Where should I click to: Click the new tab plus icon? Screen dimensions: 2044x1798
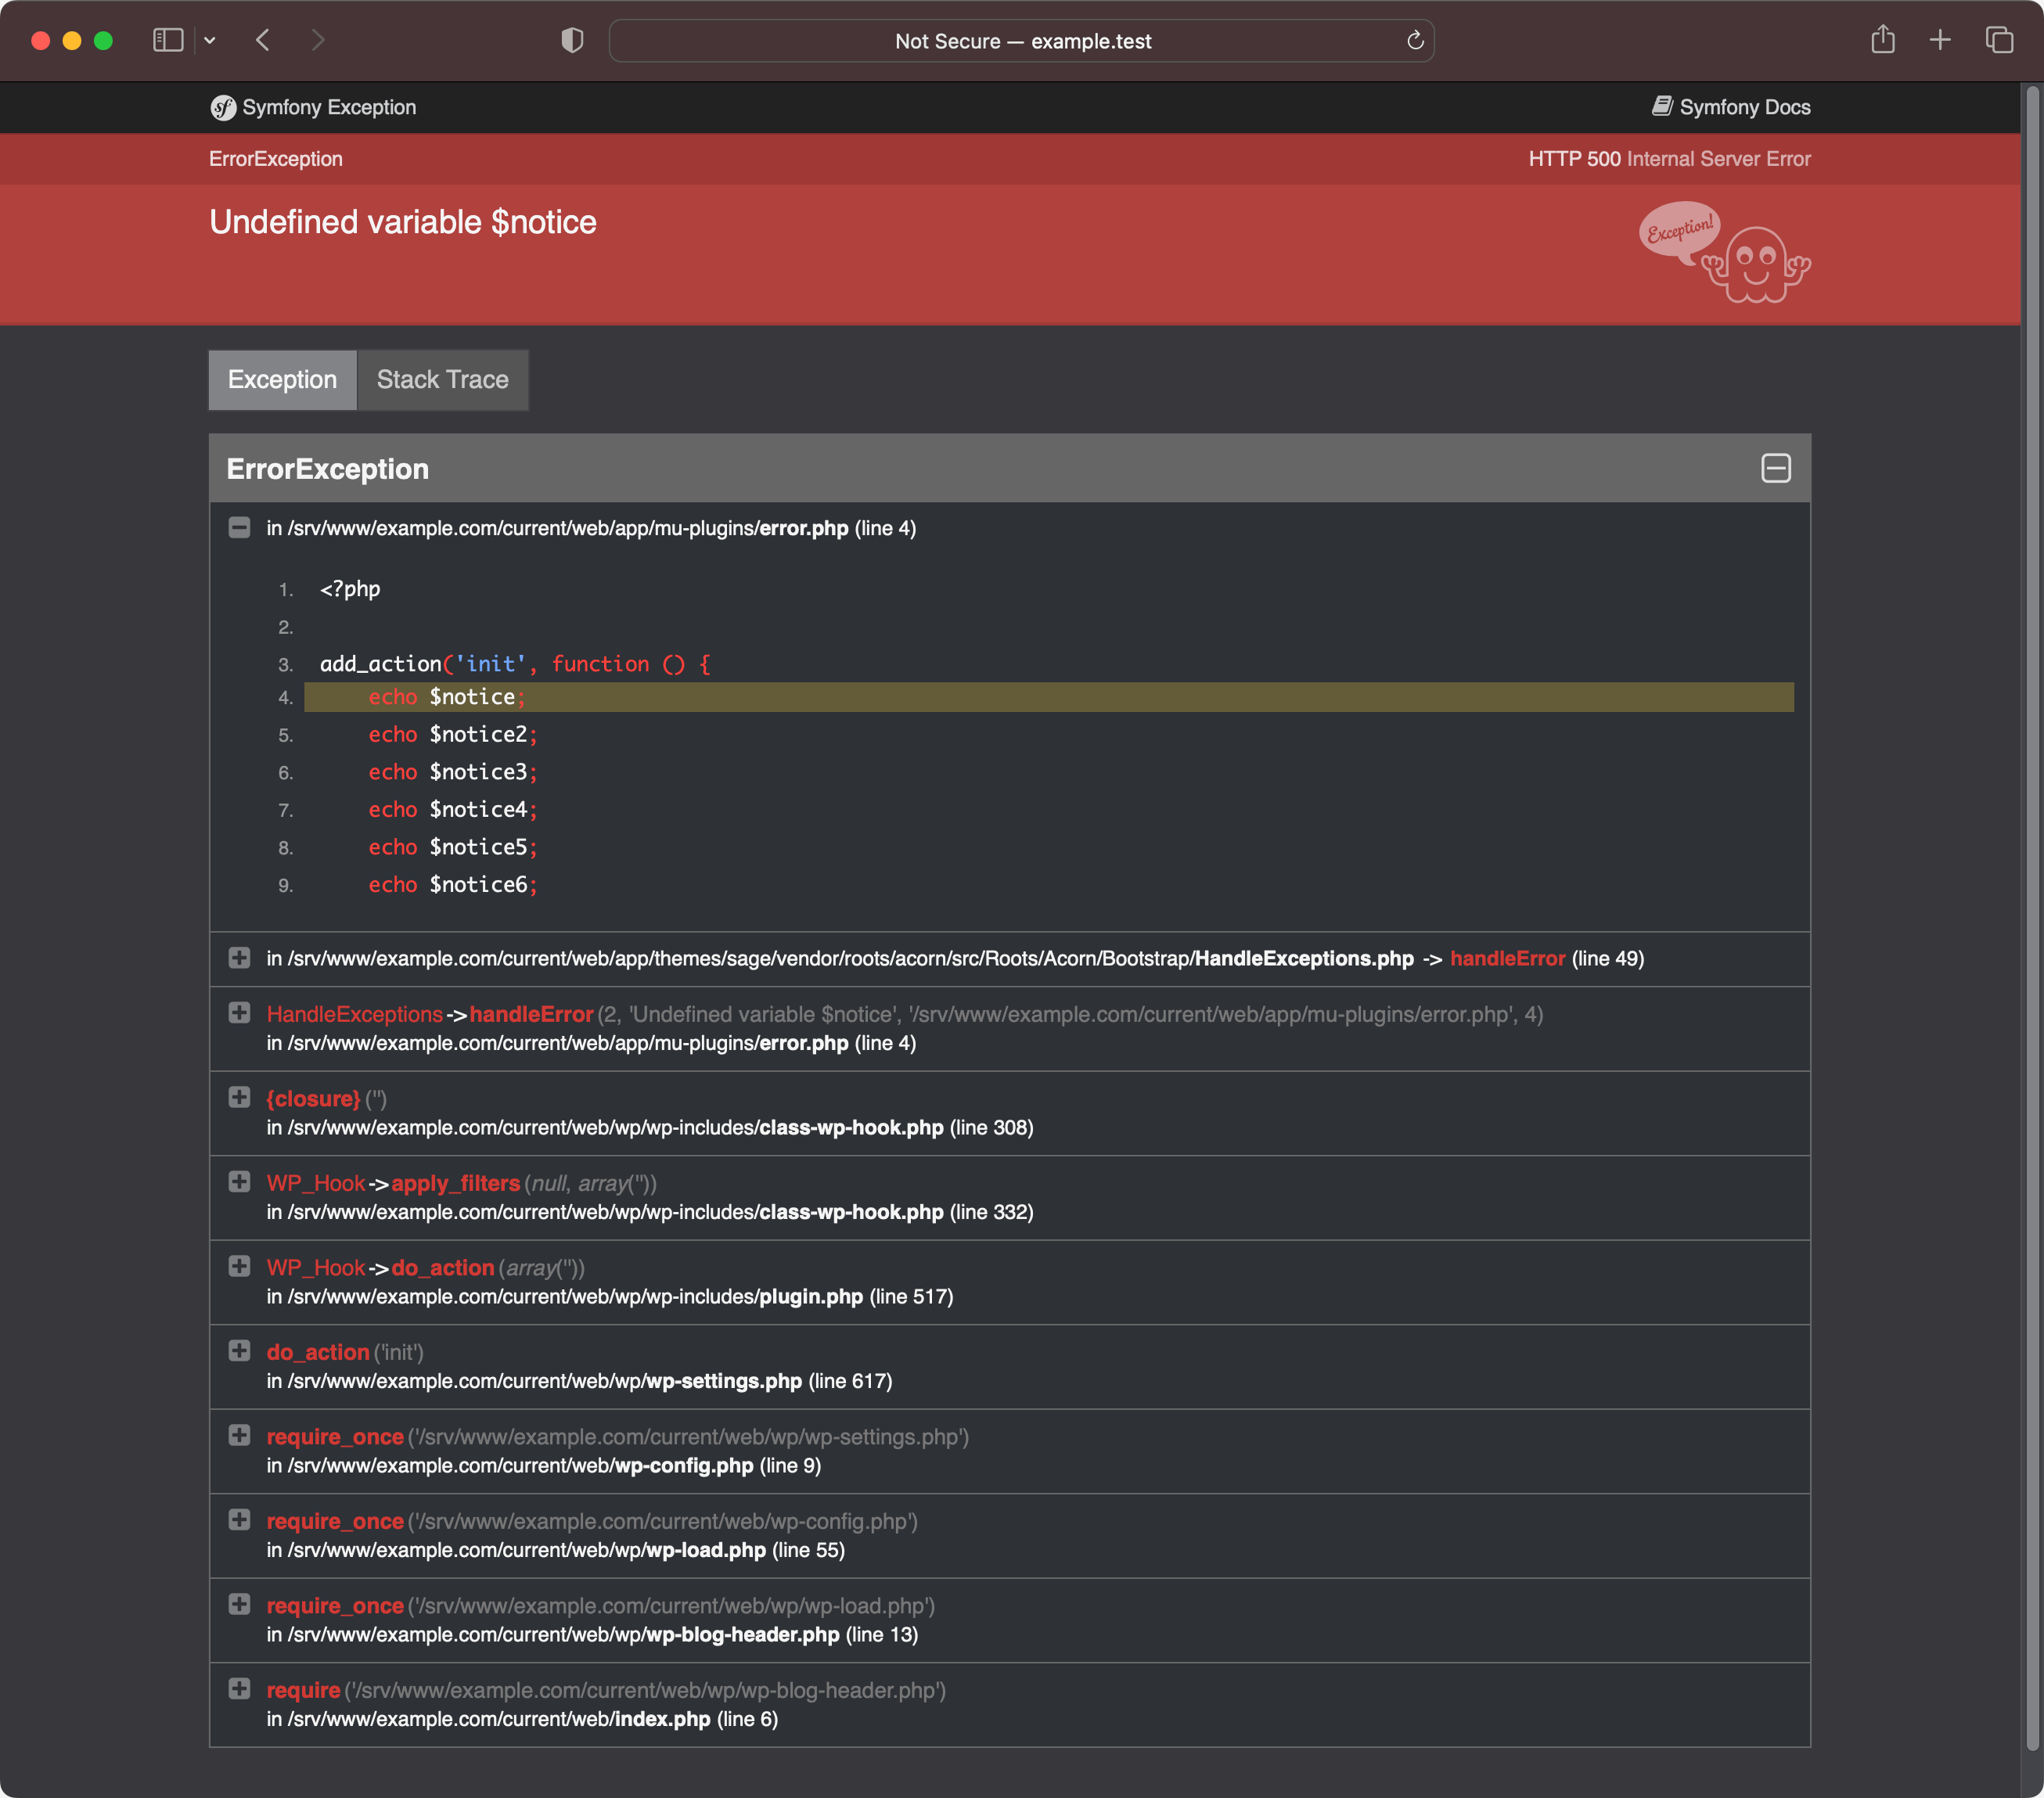1941,40
